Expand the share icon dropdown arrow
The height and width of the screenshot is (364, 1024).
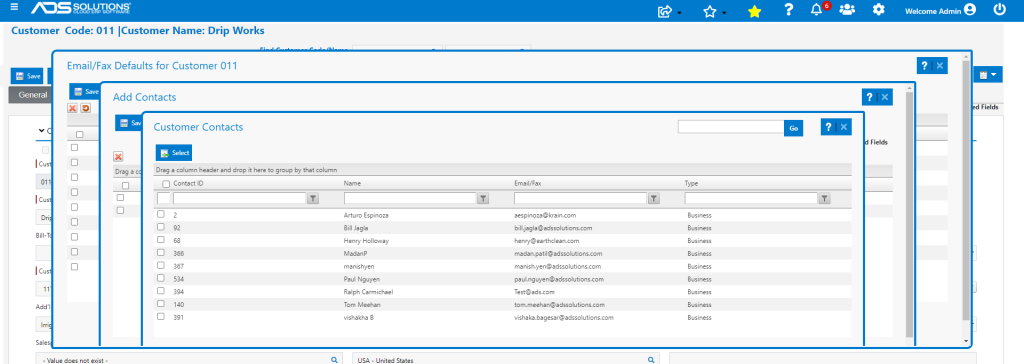tap(679, 13)
